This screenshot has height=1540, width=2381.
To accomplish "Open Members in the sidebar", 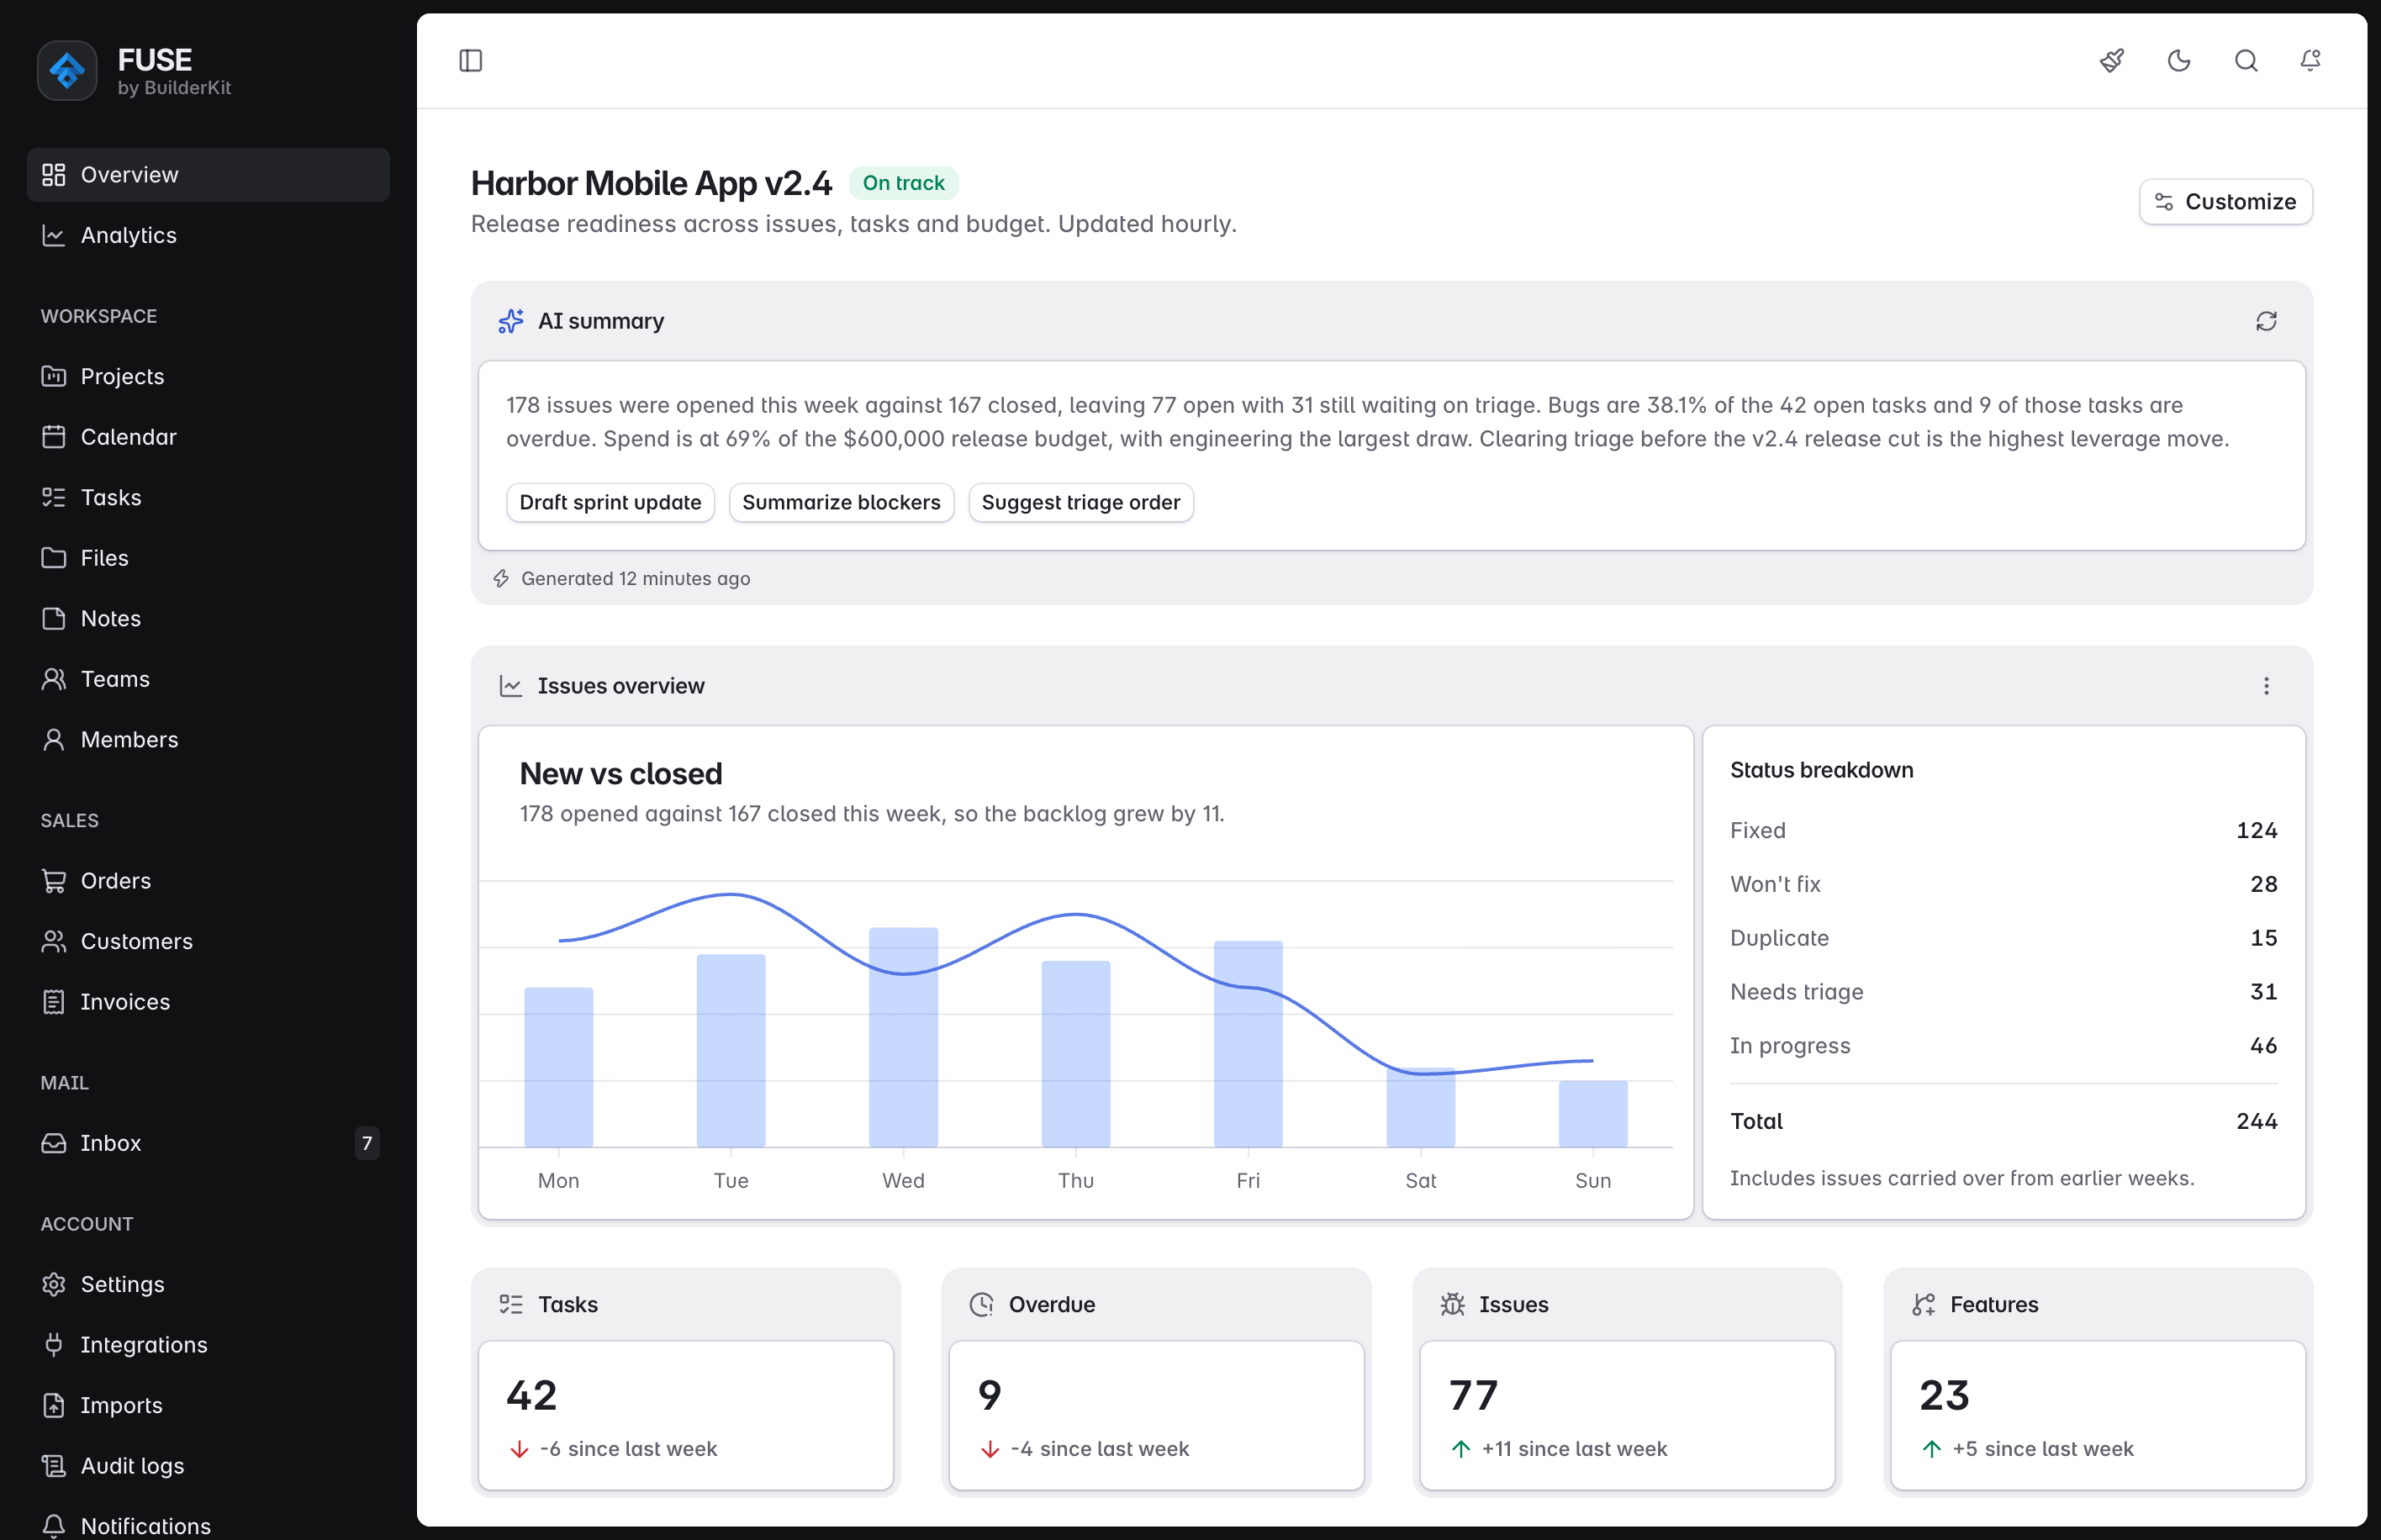I will coord(208,740).
